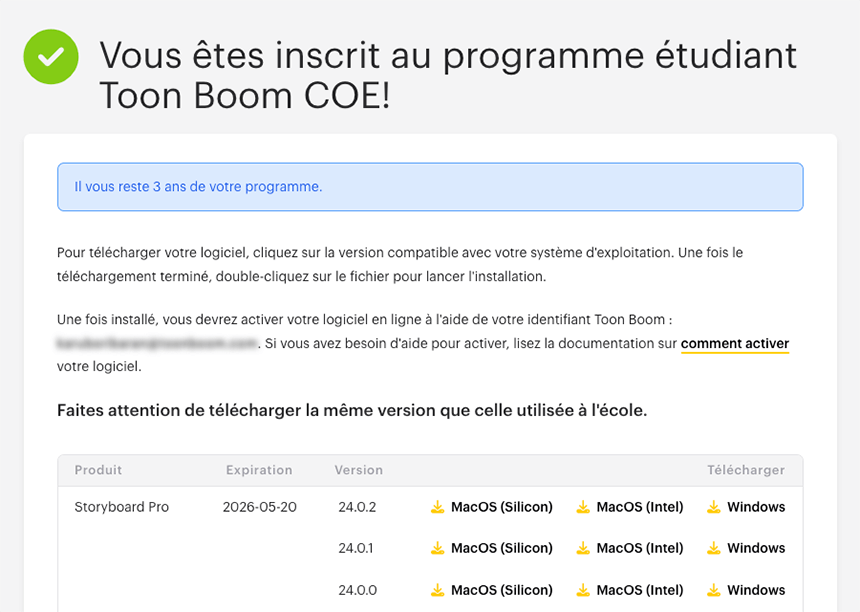860x612 pixels.
Task: Click download icon for 24.0.2 Windows
Action: click(x=713, y=507)
